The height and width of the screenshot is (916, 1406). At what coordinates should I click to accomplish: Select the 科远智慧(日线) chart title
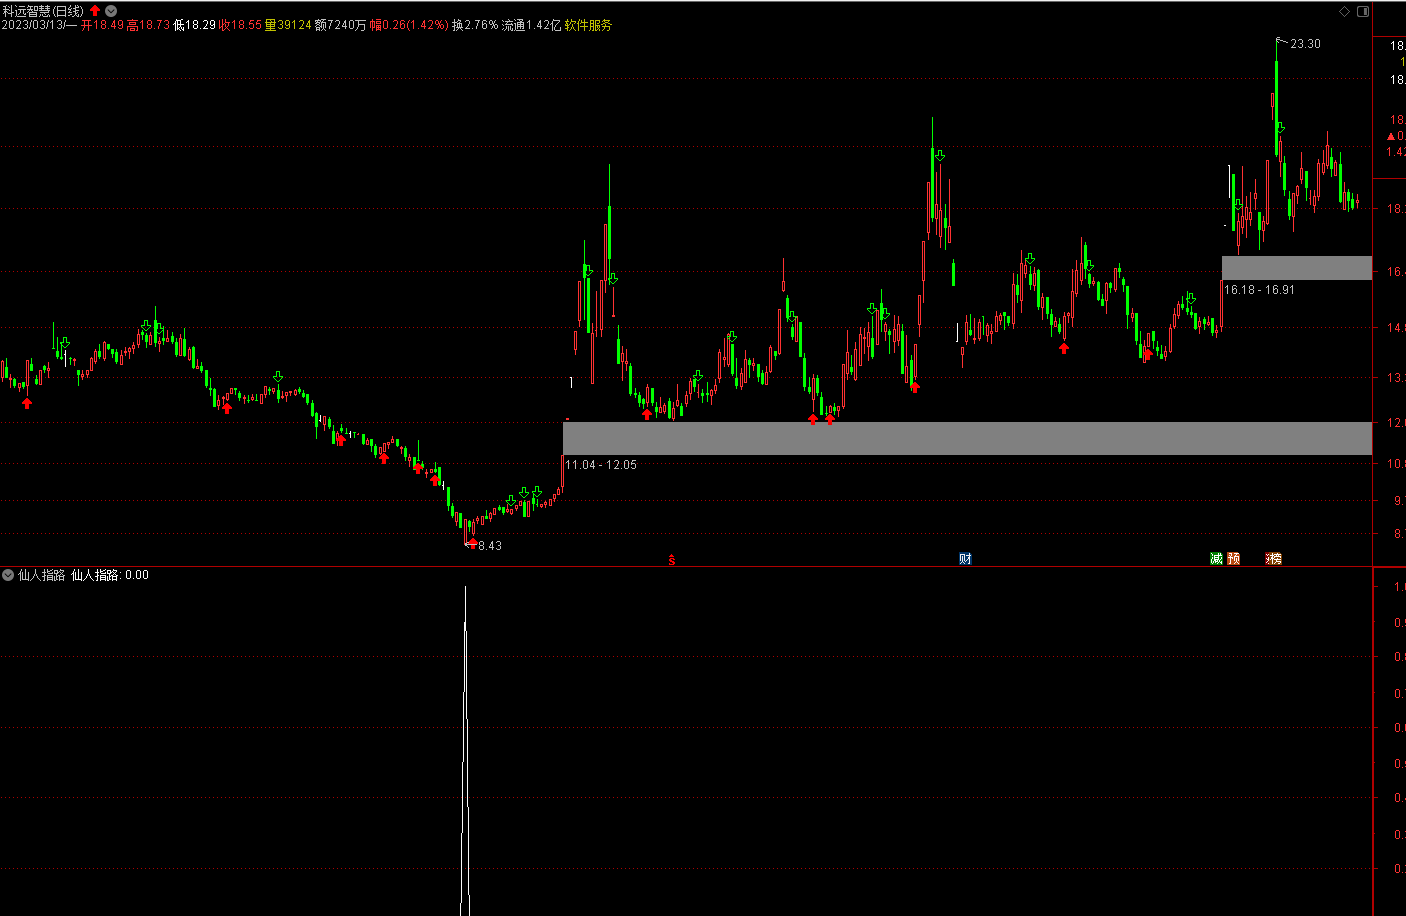coord(43,11)
